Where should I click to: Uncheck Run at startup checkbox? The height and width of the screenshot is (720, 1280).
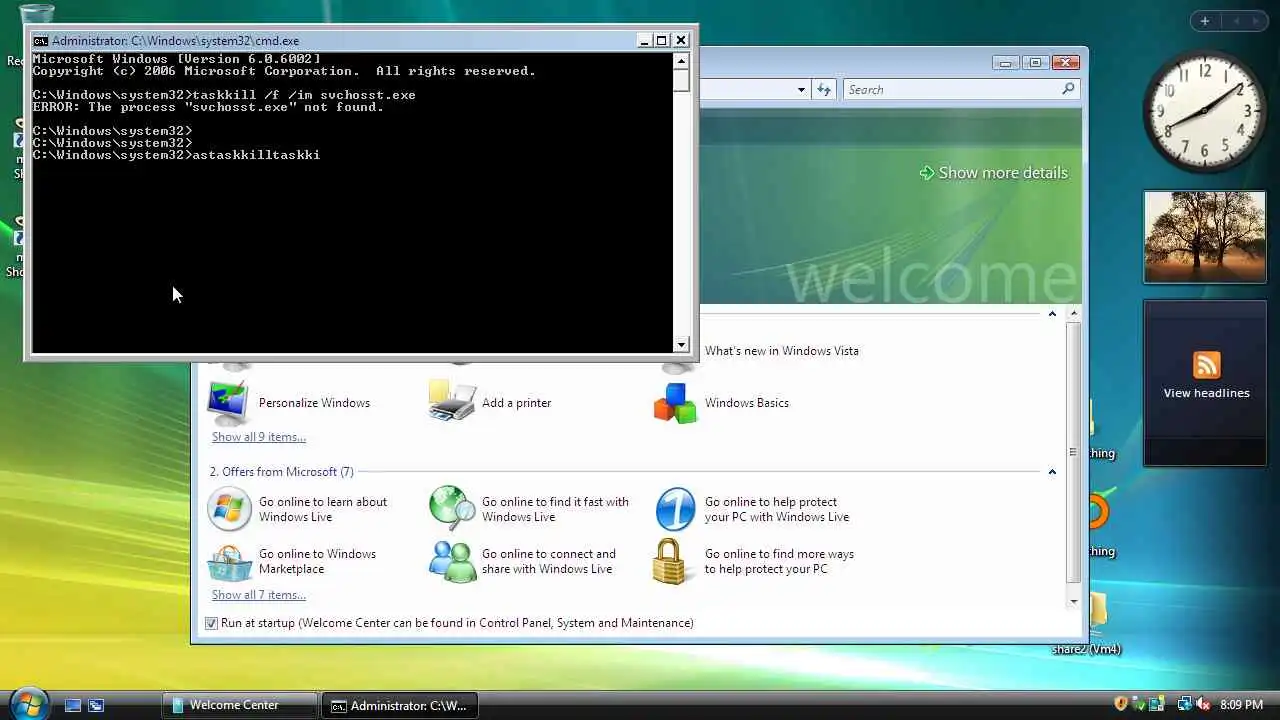click(x=211, y=623)
